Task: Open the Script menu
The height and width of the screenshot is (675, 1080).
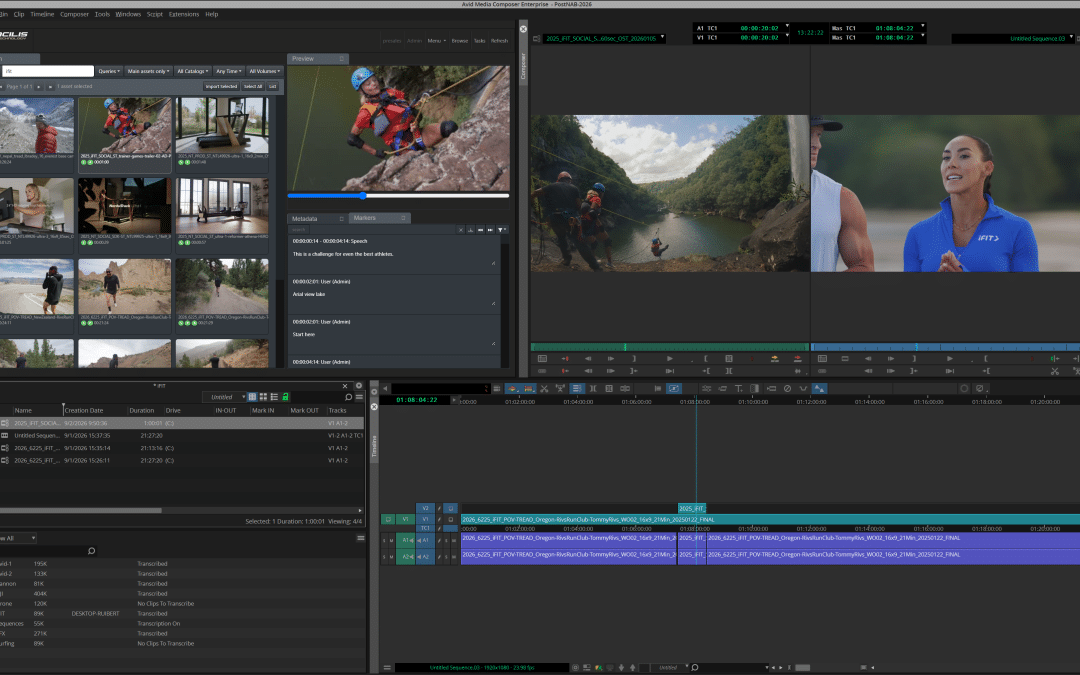Action: tap(154, 14)
